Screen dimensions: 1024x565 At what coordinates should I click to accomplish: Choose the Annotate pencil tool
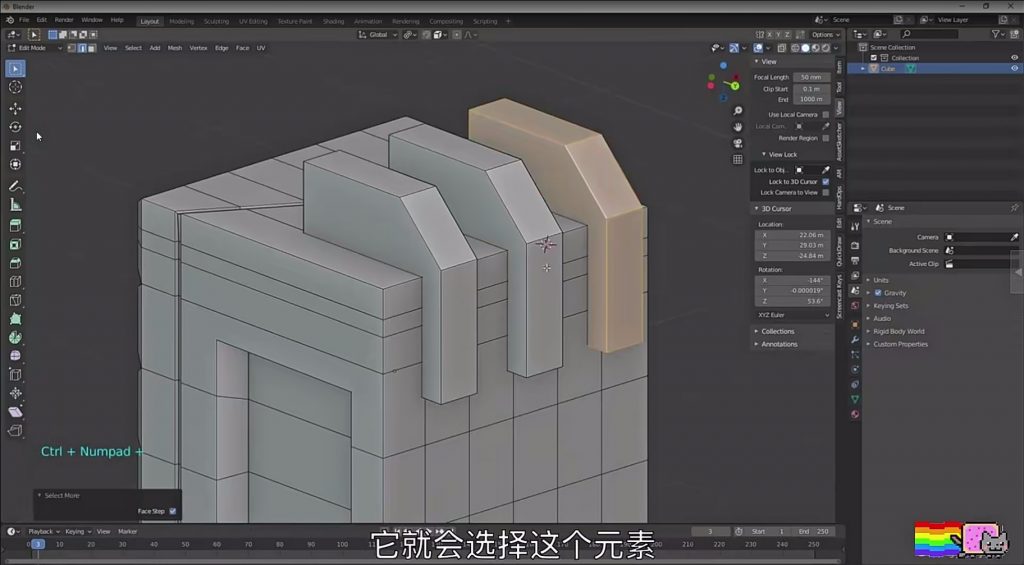pos(15,186)
